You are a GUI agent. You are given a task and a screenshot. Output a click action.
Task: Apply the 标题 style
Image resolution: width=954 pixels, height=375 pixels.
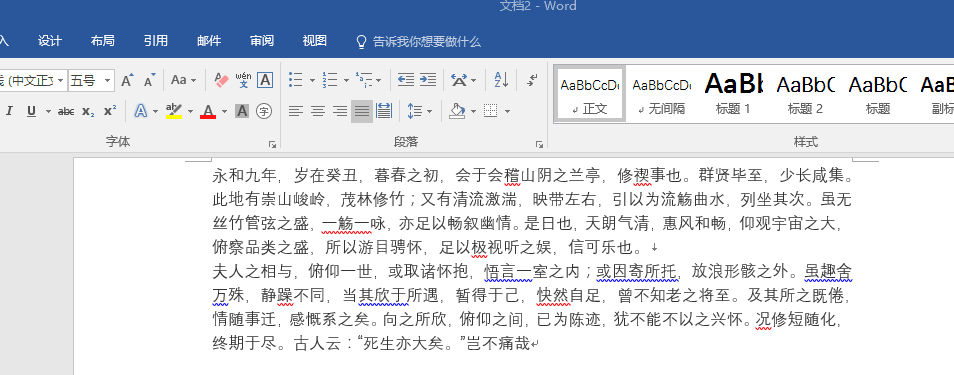tap(877, 95)
